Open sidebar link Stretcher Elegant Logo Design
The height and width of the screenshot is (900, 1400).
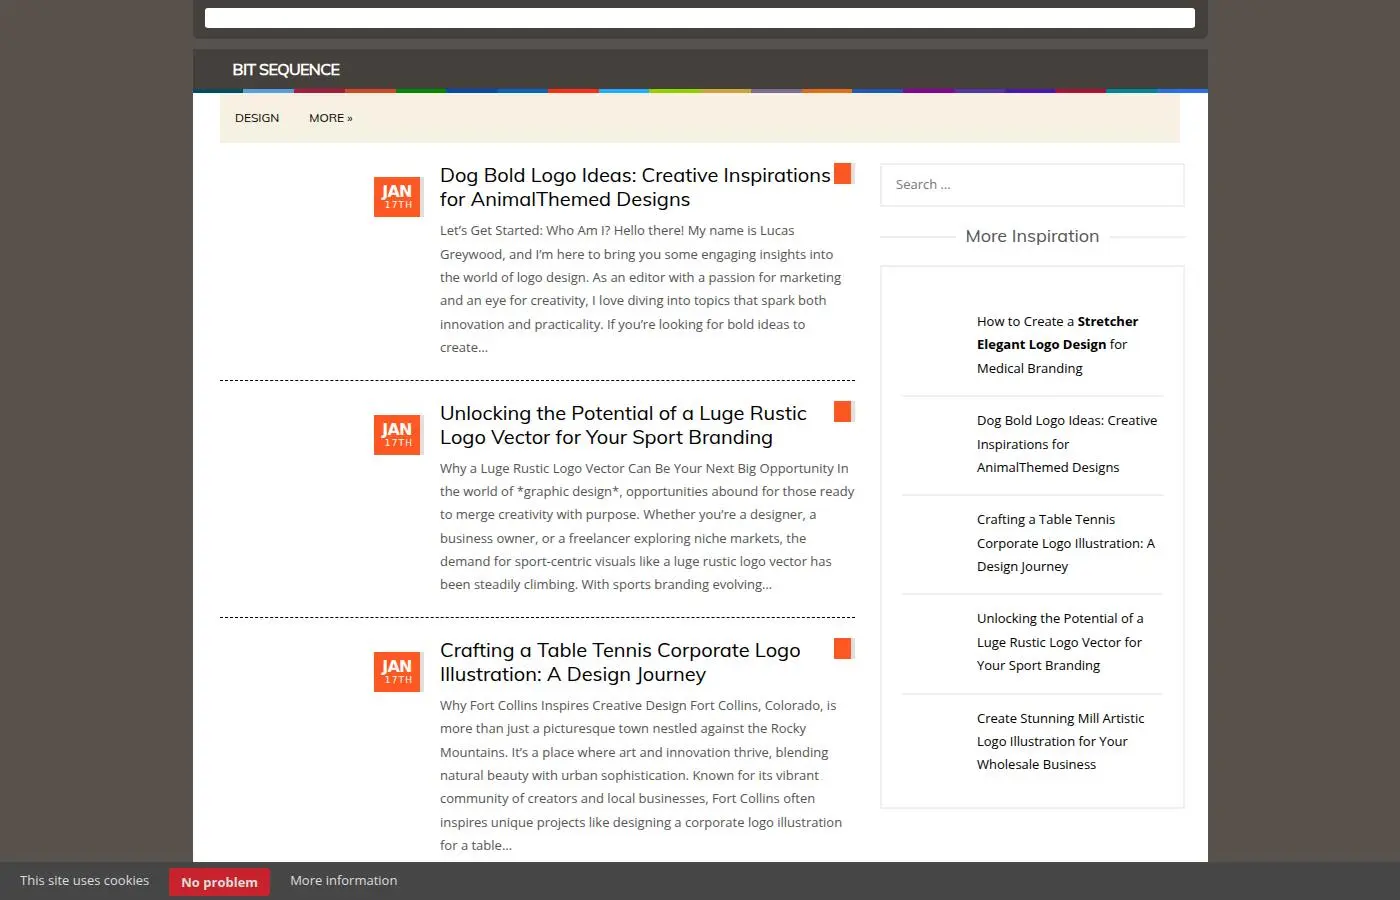click(1057, 345)
